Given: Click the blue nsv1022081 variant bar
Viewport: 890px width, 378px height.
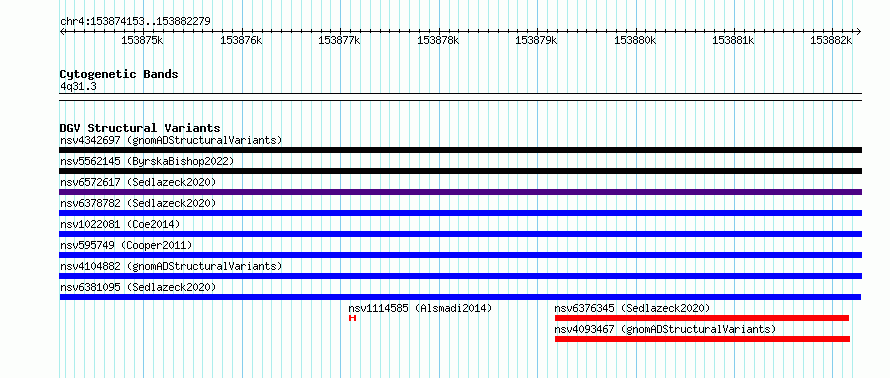Looking at the screenshot, I should (x=460, y=234).
